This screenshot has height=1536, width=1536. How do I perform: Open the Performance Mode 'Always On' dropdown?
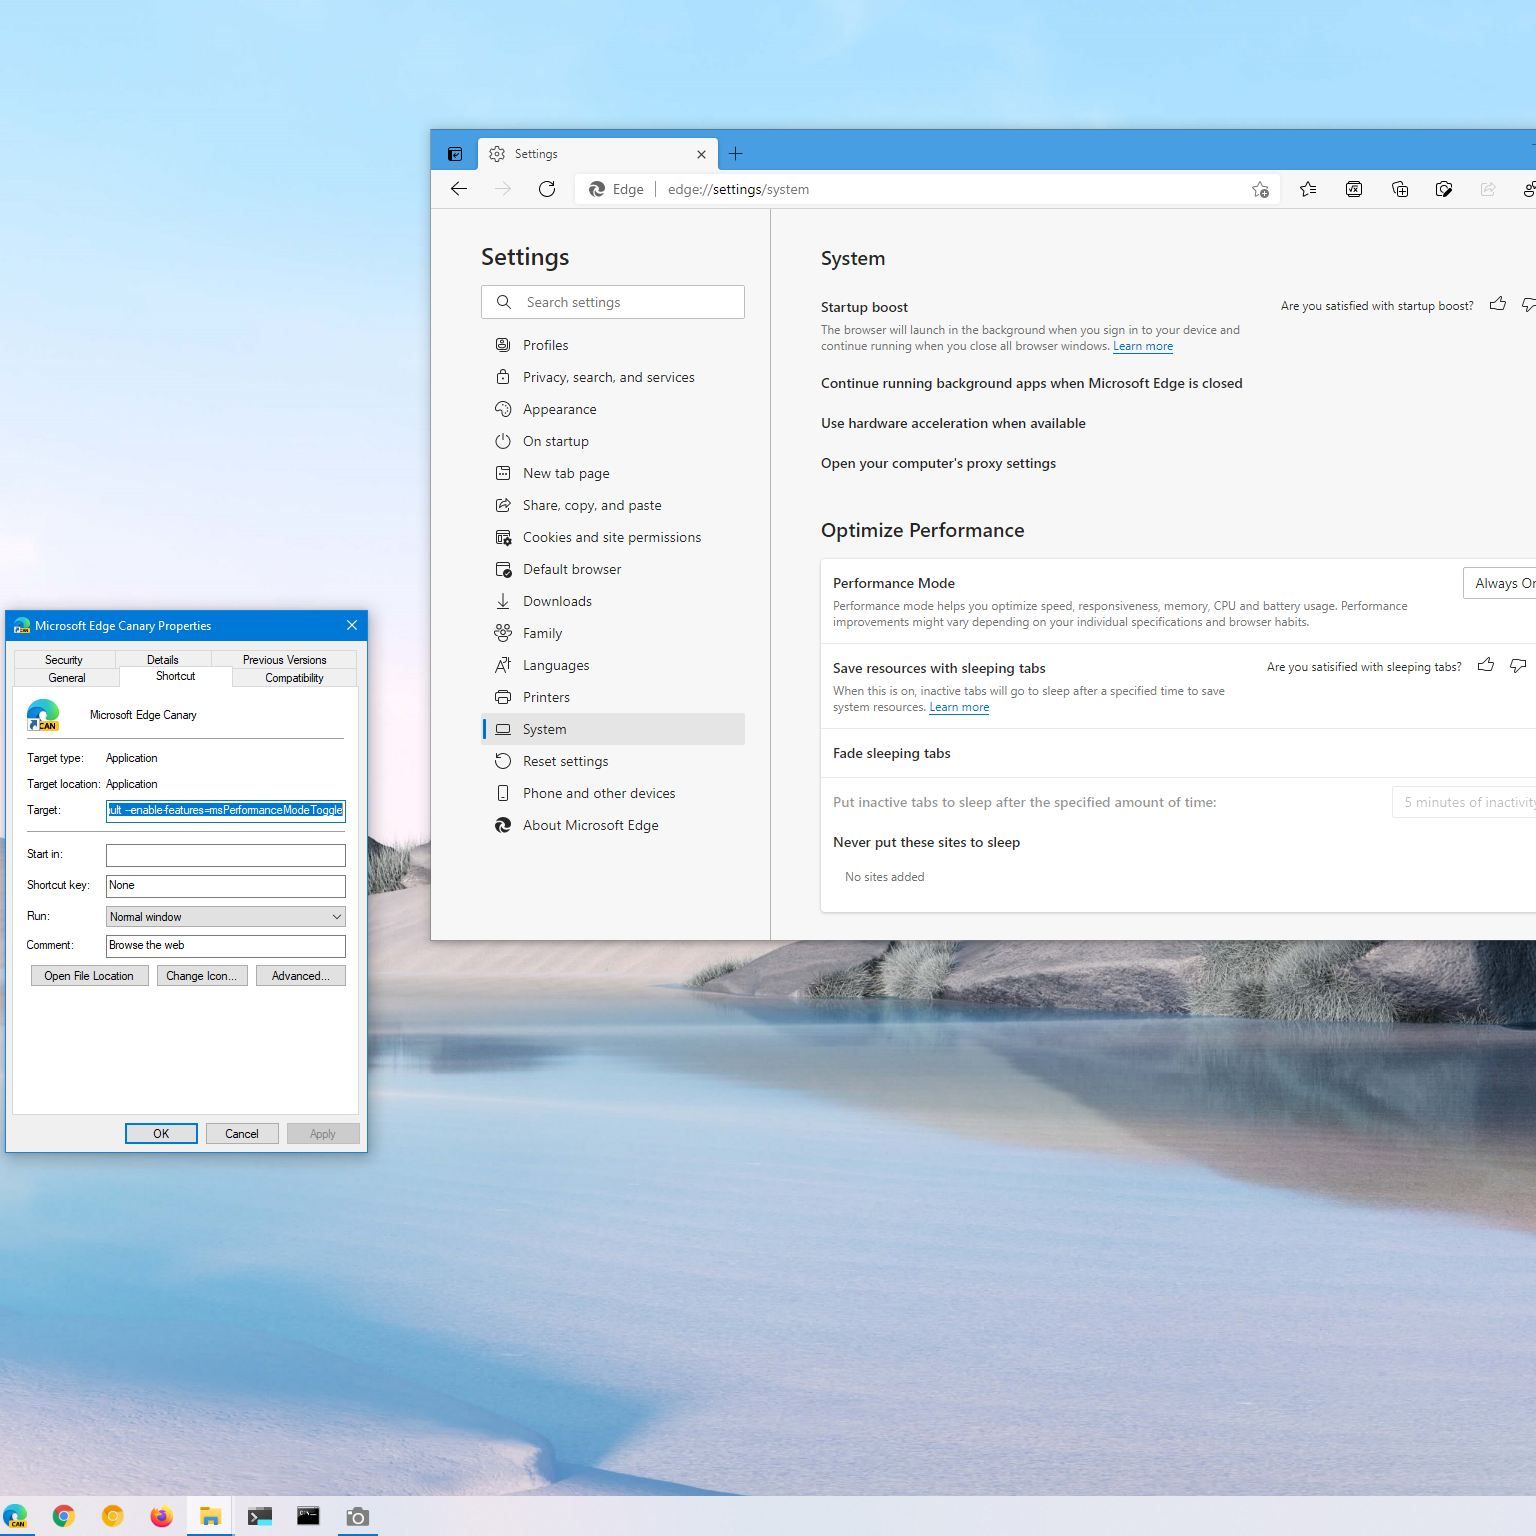click(x=1500, y=583)
